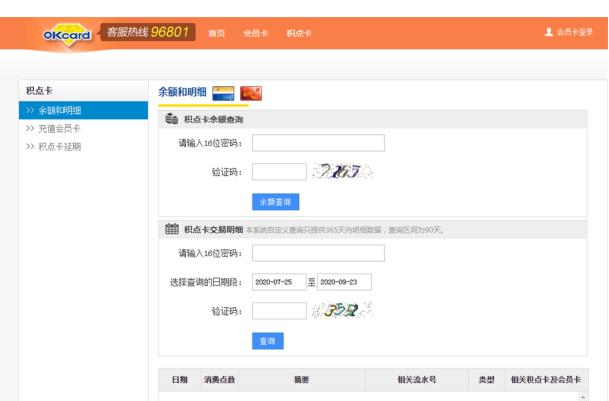Open the 会员卡 navigation menu item

coord(255,33)
